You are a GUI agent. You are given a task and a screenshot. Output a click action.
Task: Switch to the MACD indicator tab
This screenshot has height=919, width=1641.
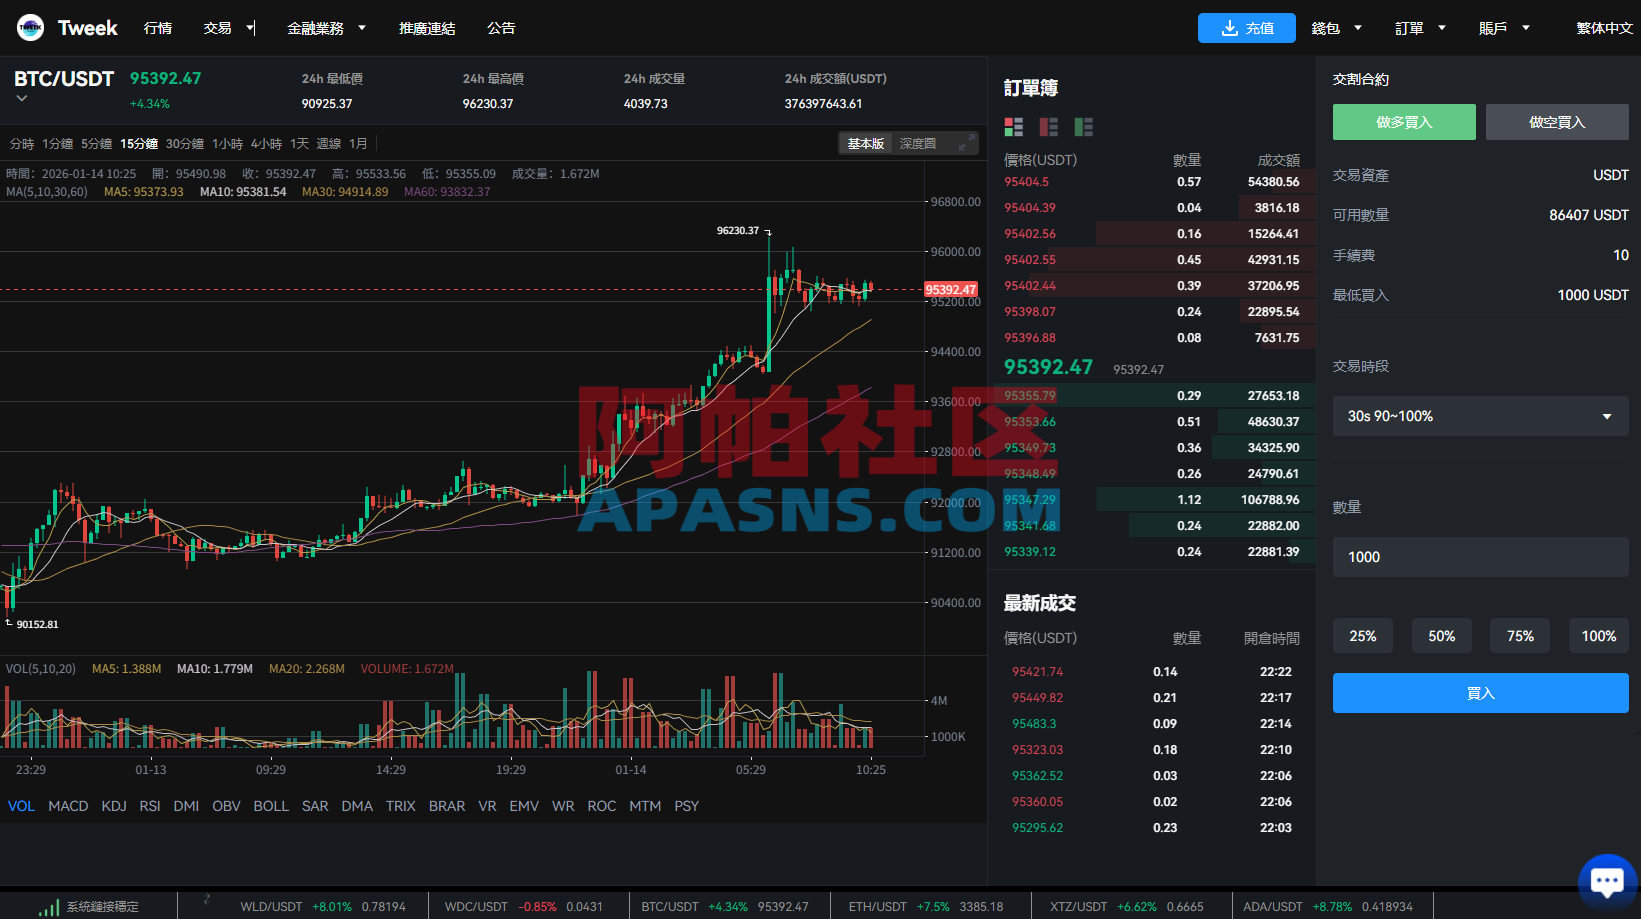[x=68, y=806]
